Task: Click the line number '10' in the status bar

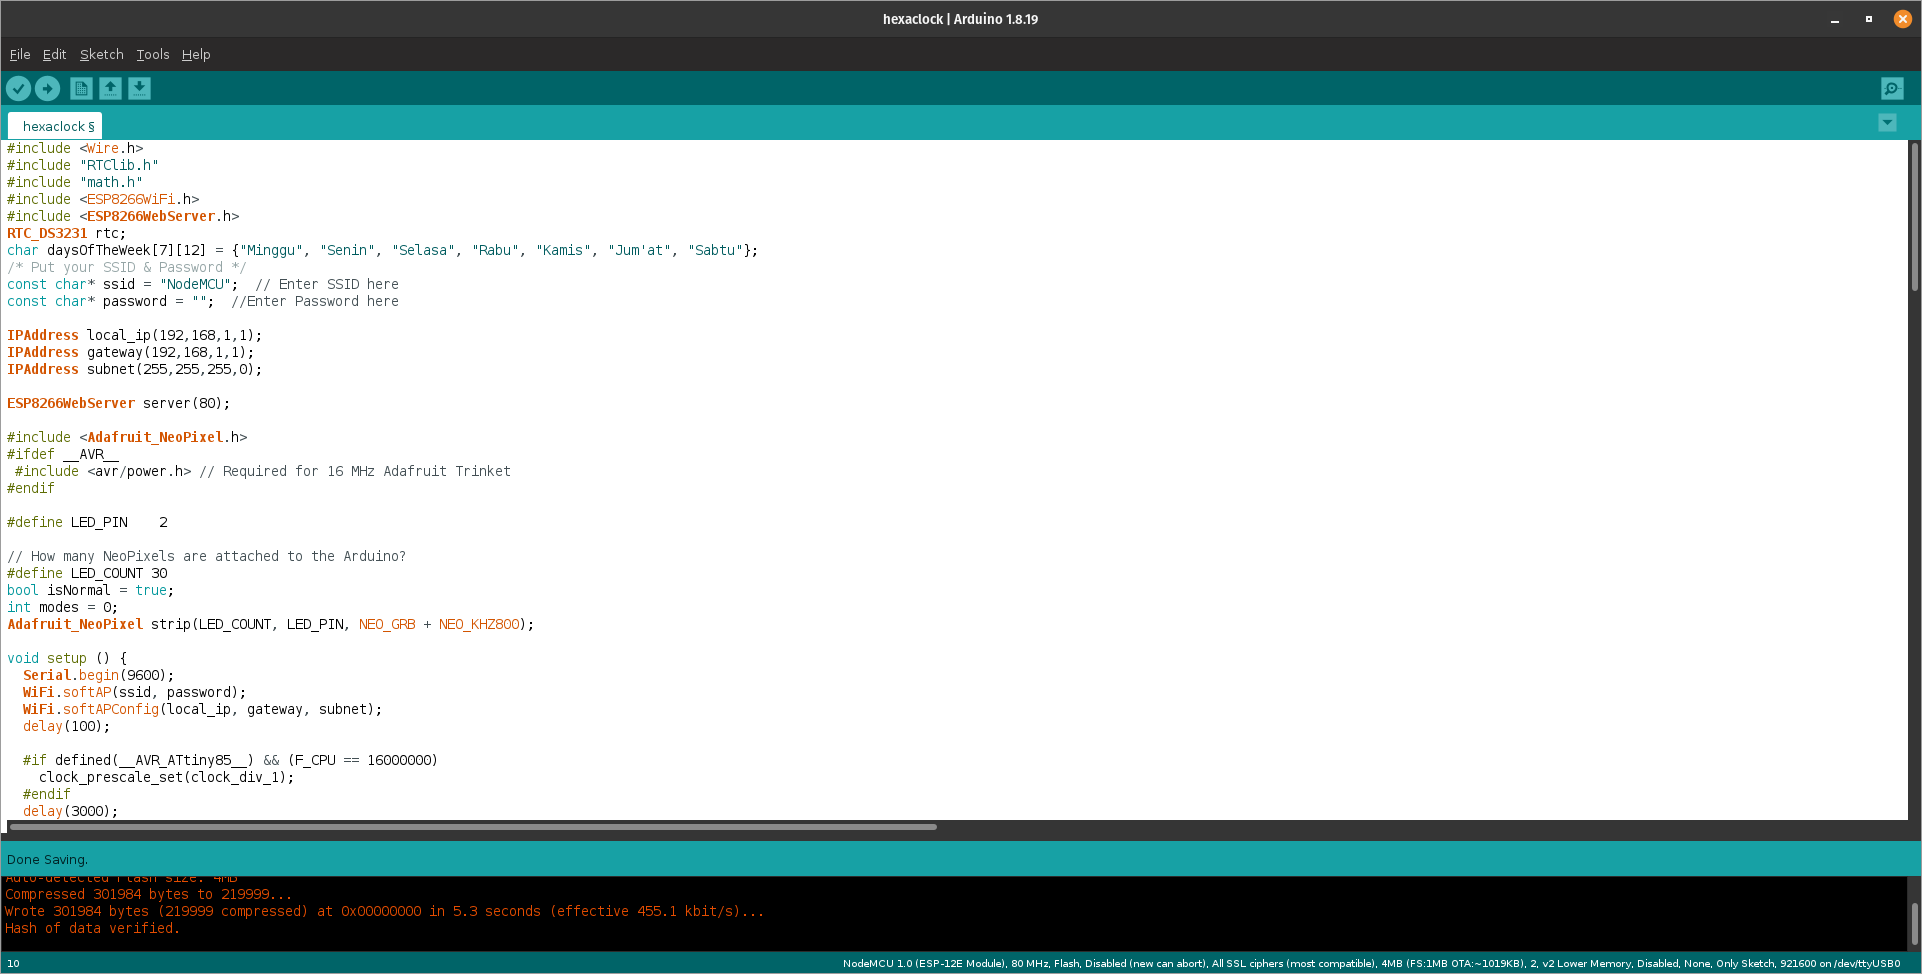Action: [13, 964]
